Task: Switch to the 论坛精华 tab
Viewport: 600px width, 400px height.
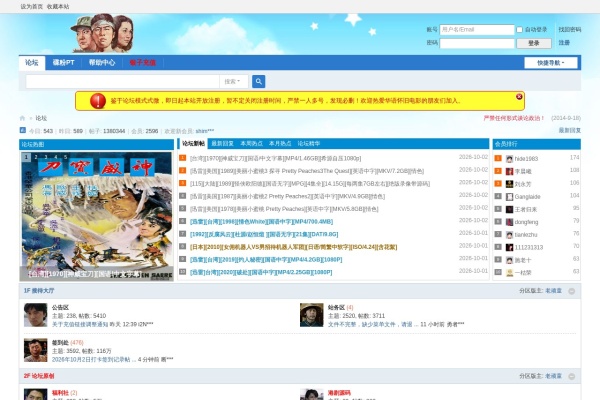Action: click(x=309, y=144)
